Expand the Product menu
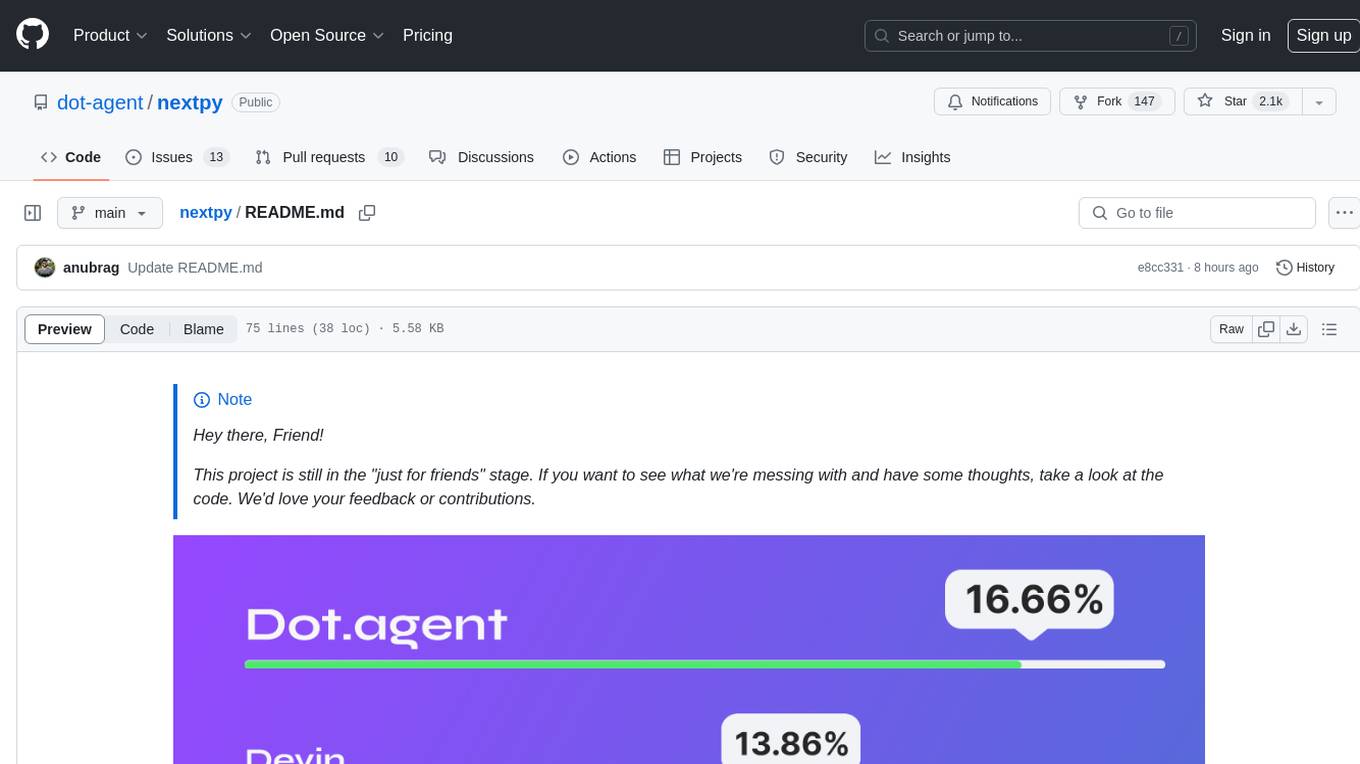The image size is (1360, 764). pos(110,35)
